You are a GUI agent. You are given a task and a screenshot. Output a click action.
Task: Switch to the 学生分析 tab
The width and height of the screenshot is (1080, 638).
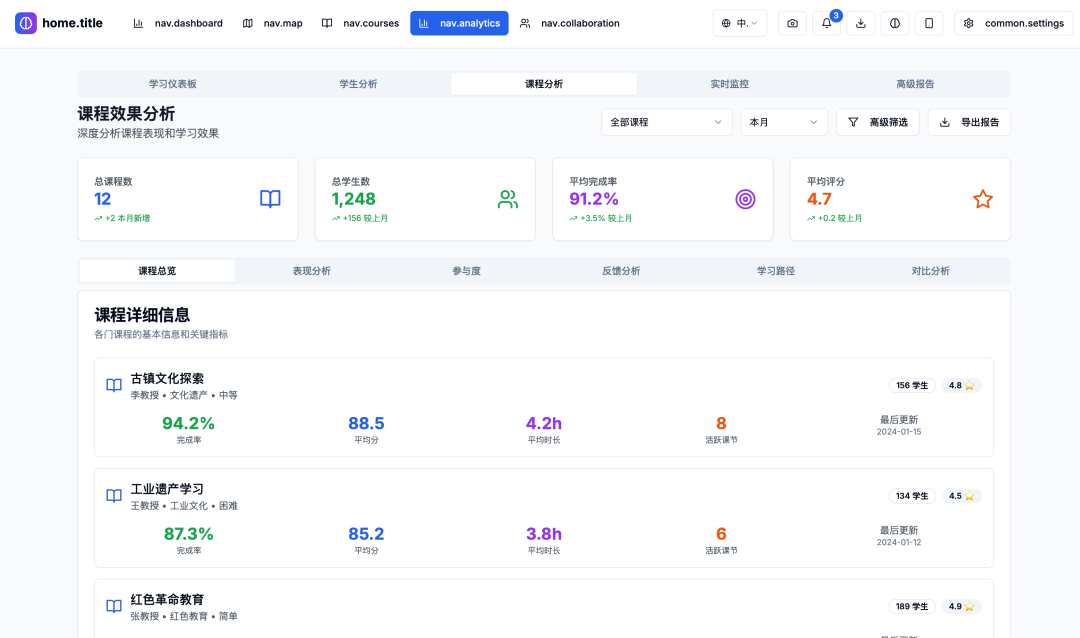[358, 84]
